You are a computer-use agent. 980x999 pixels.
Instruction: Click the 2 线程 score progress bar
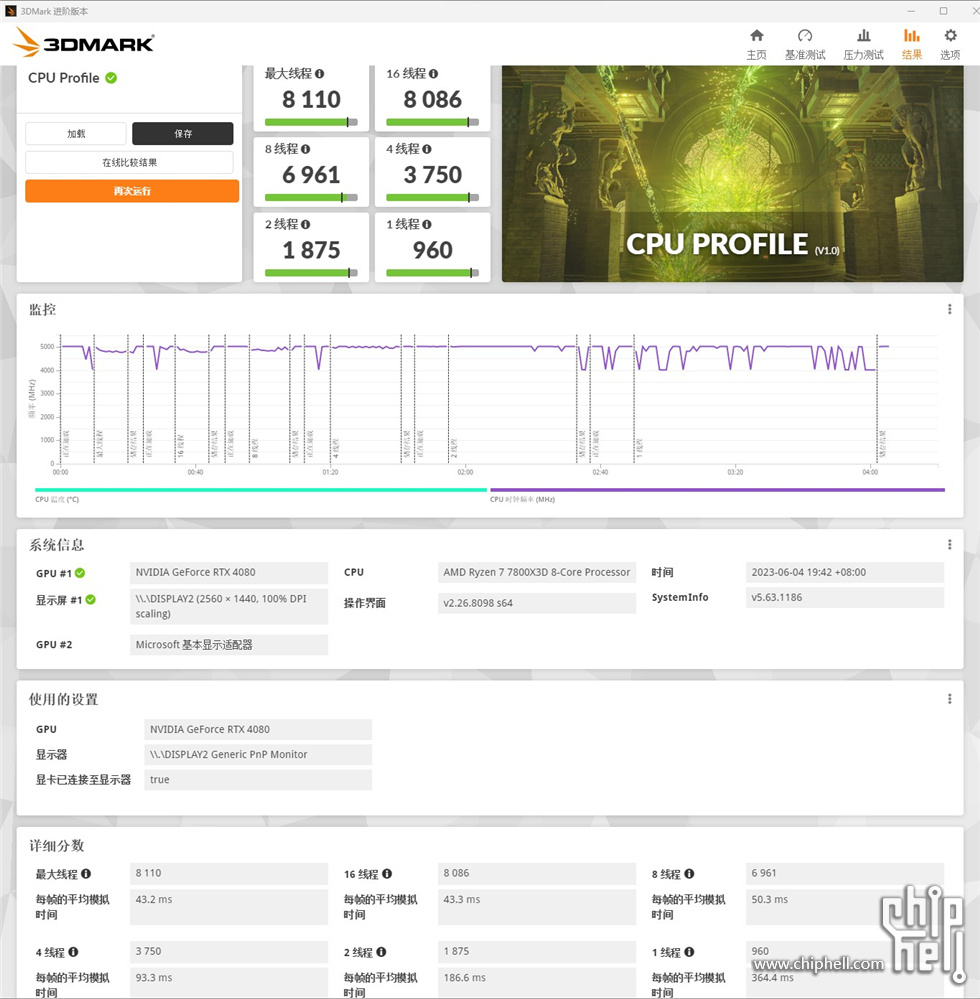coord(311,273)
